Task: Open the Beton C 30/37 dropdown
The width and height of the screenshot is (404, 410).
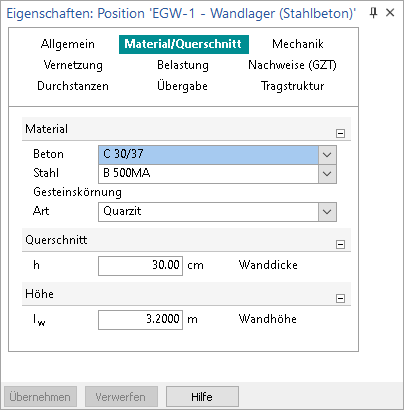Action: coord(327,155)
